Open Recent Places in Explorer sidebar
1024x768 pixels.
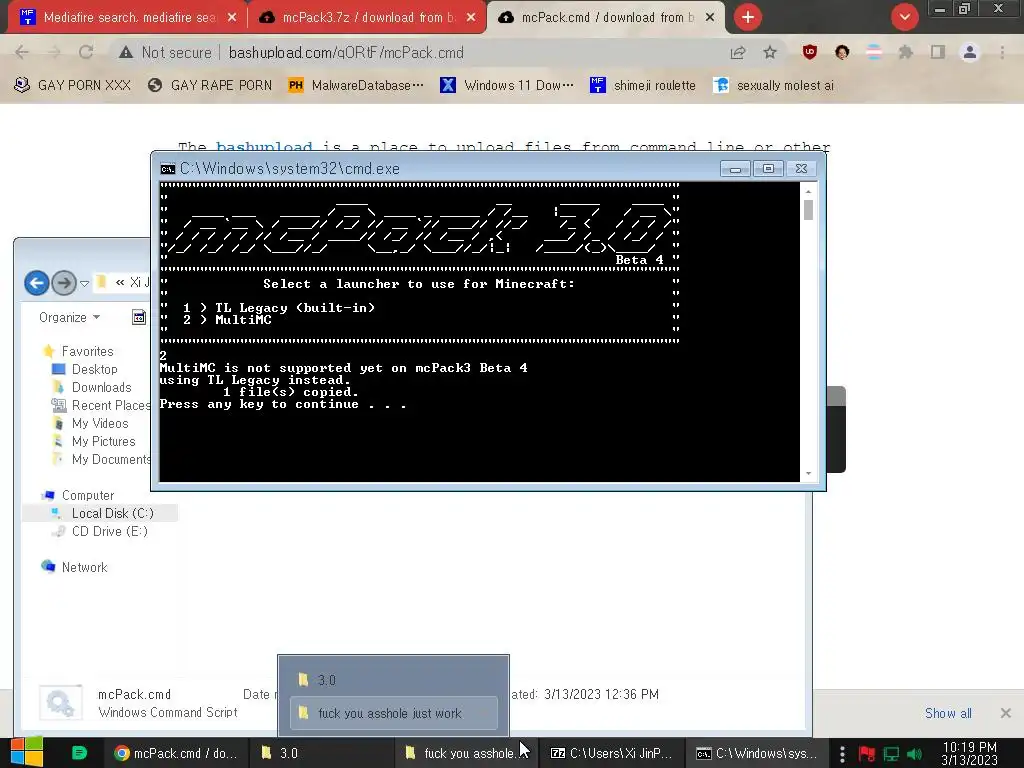(x=101, y=406)
